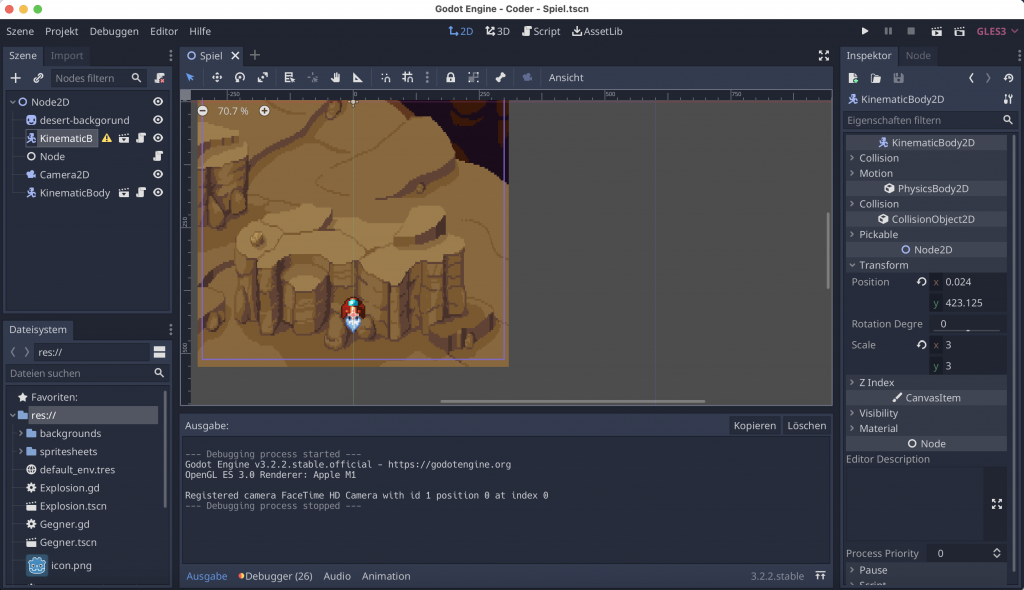
Task: Select the Move mode tool in viewport toolbar
Action: pos(216,78)
